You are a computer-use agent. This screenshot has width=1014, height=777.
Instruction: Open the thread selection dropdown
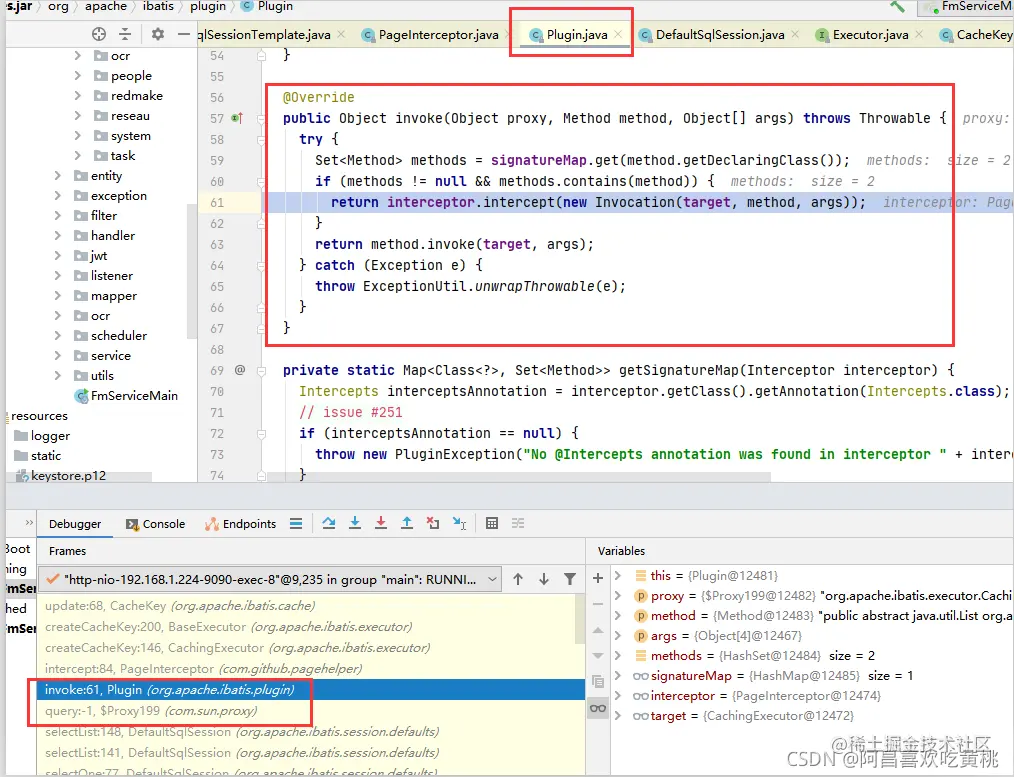(x=493, y=579)
